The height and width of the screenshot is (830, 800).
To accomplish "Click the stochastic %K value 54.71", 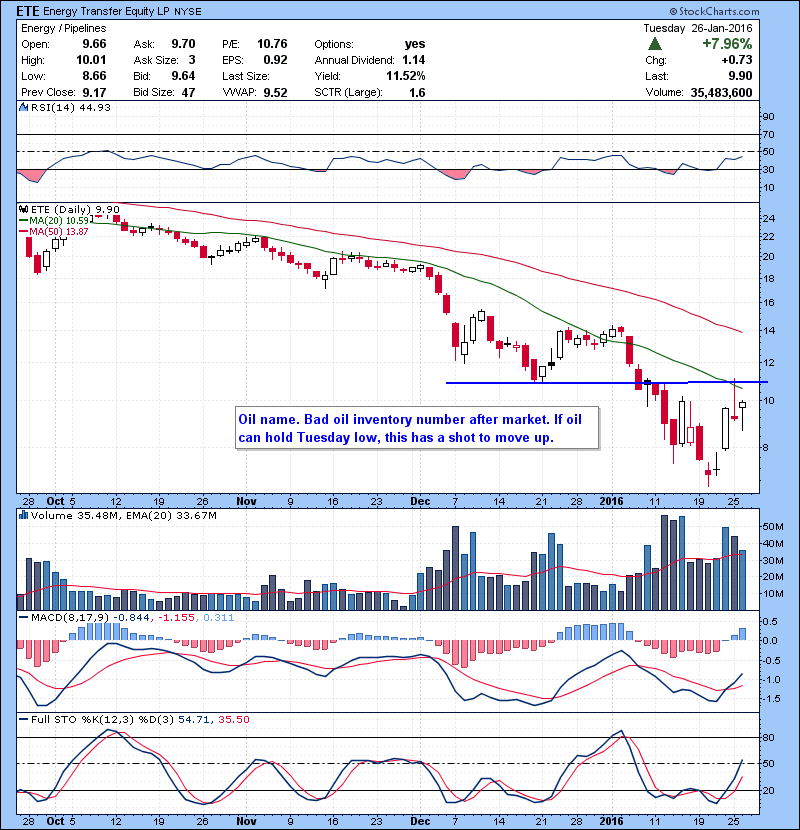I will click(x=194, y=719).
